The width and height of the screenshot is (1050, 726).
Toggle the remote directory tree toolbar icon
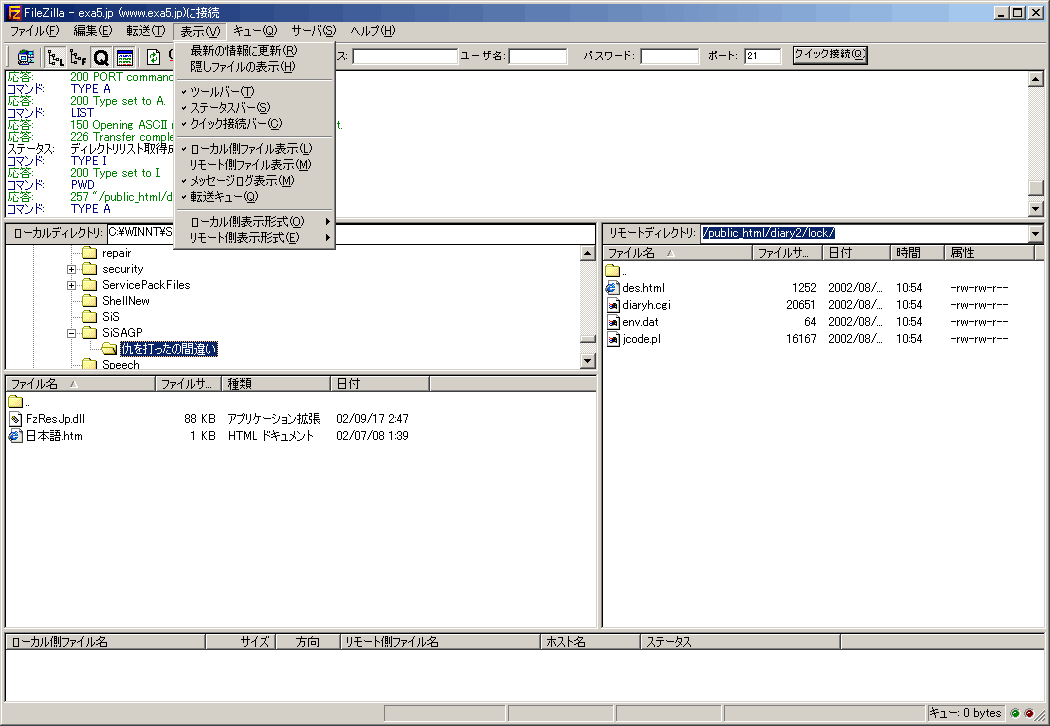point(78,57)
